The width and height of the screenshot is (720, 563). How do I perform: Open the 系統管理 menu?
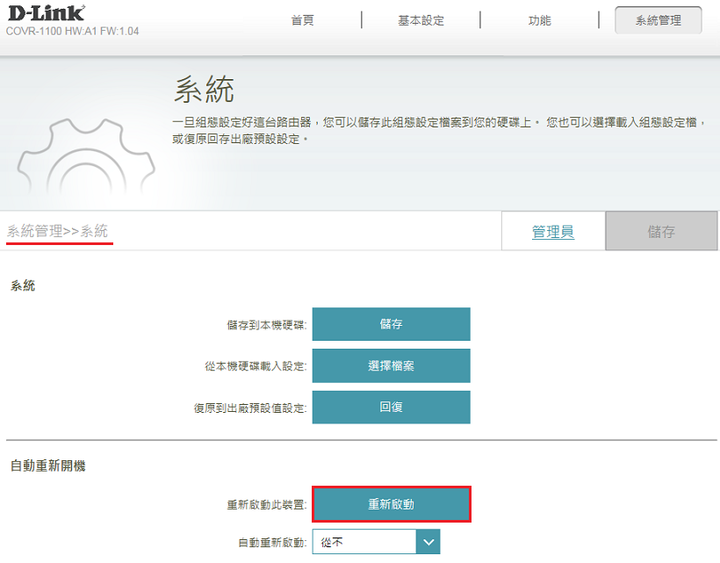click(658, 20)
